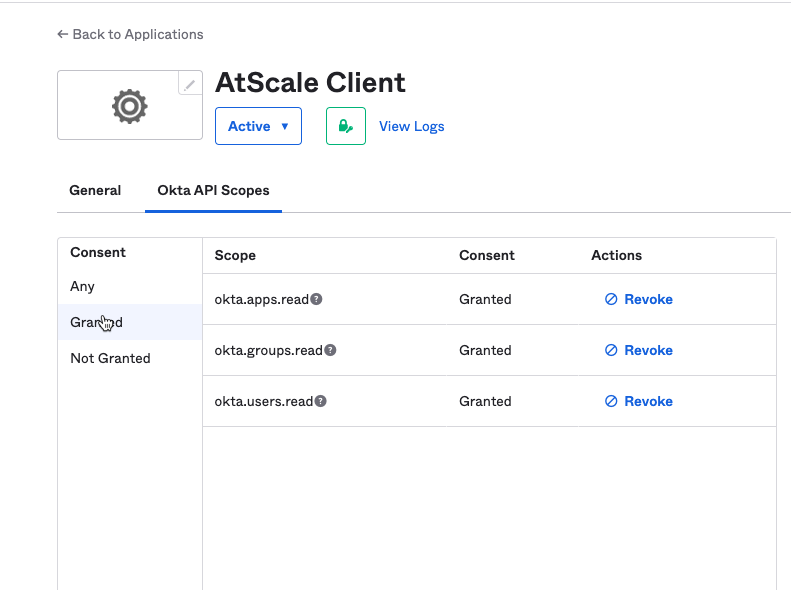Select the Okta API Scopes tab
The image size is (791, 590).
(213, 190)
